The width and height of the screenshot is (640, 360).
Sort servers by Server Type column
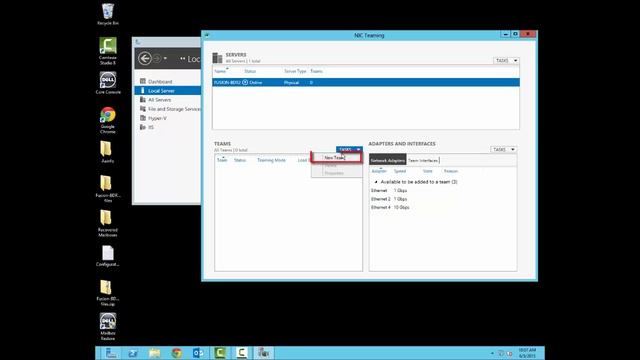click(x=295, y=71)
